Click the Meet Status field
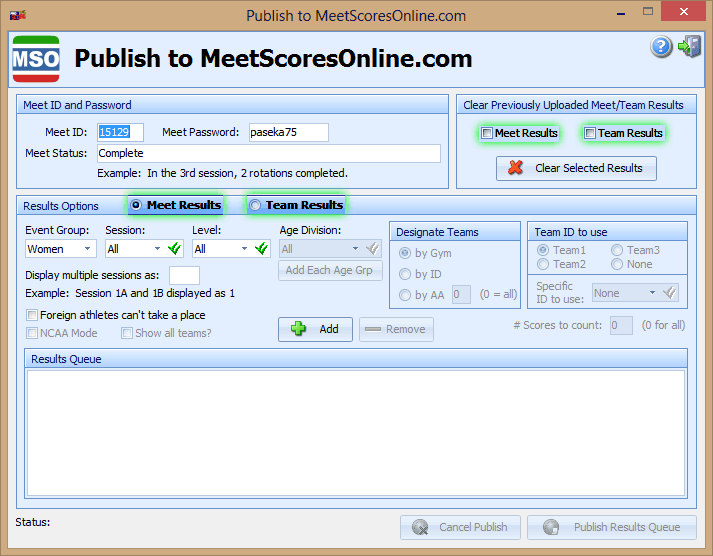 tap(269, 153)
